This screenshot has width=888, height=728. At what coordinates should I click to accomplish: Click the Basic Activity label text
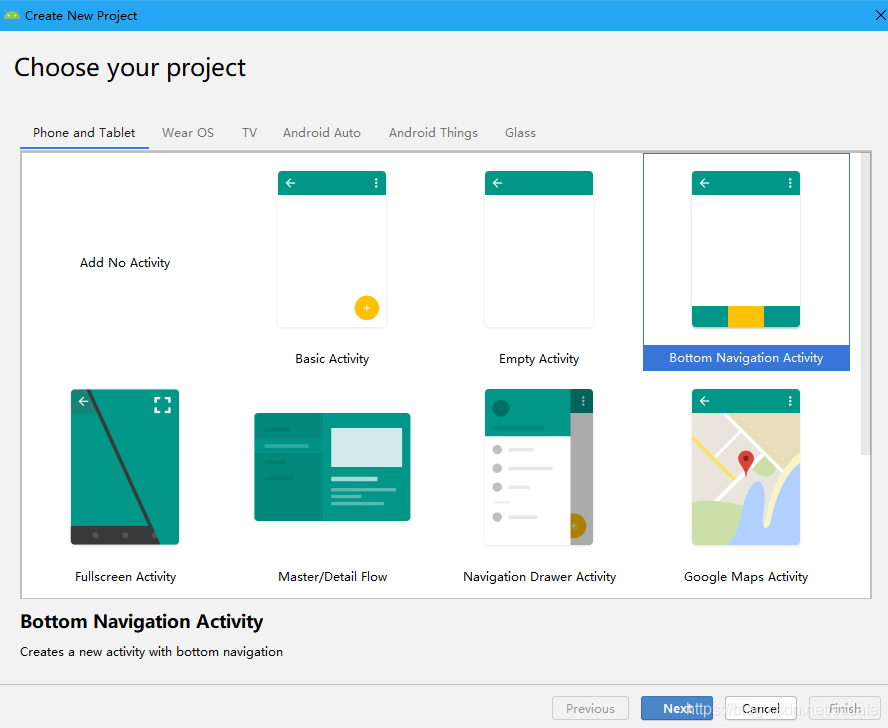click(x=332, y=359)
